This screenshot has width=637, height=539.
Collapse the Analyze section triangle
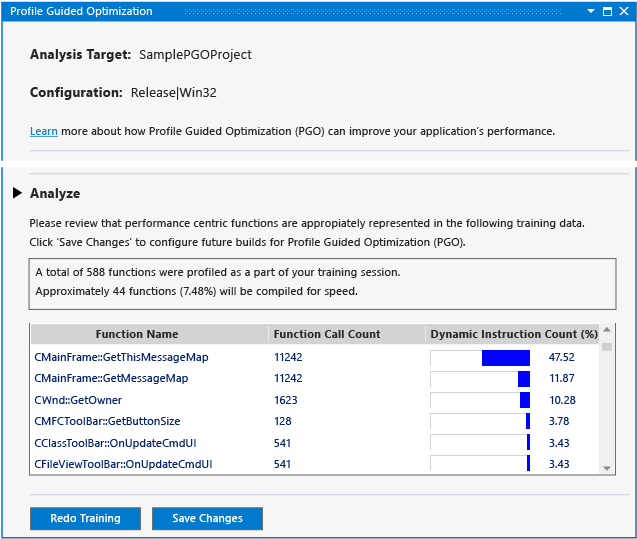point(17,193)
